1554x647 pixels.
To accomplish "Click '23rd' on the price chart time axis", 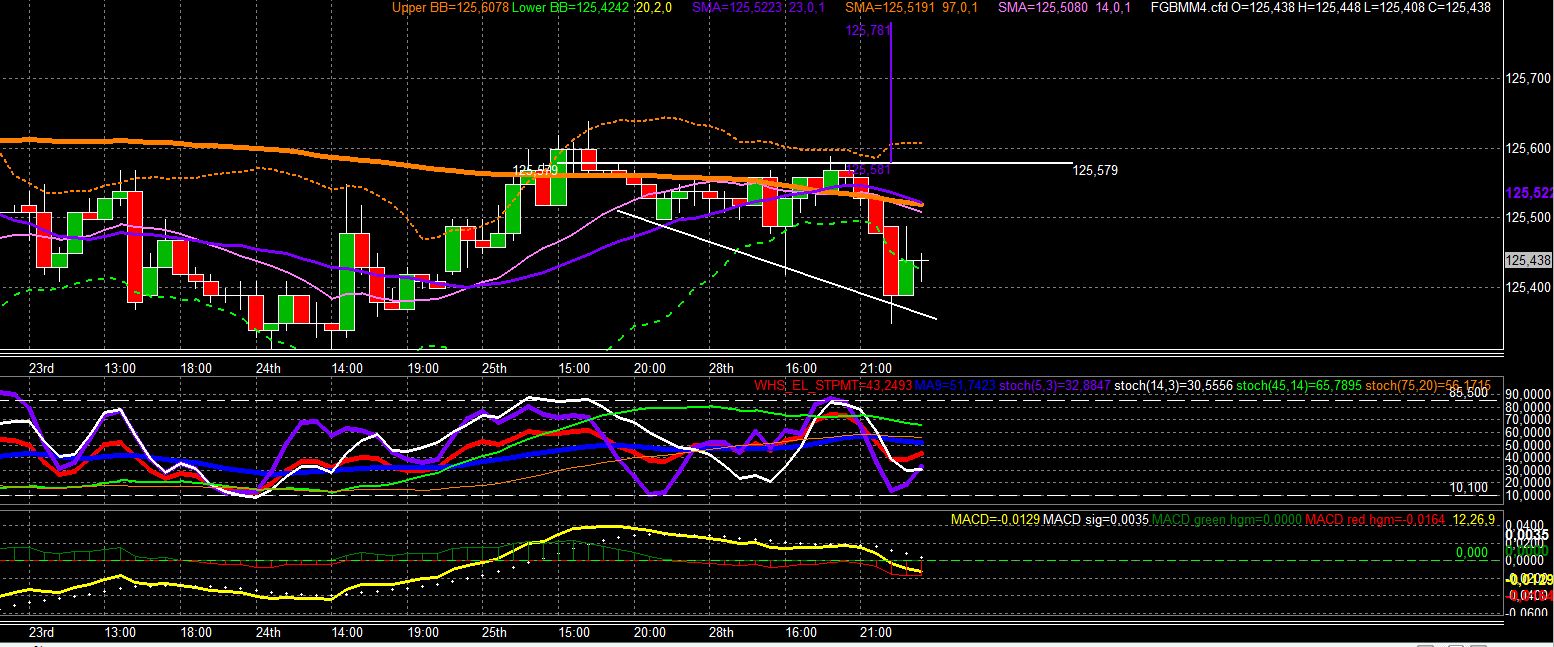I will (x=41, y=368).
